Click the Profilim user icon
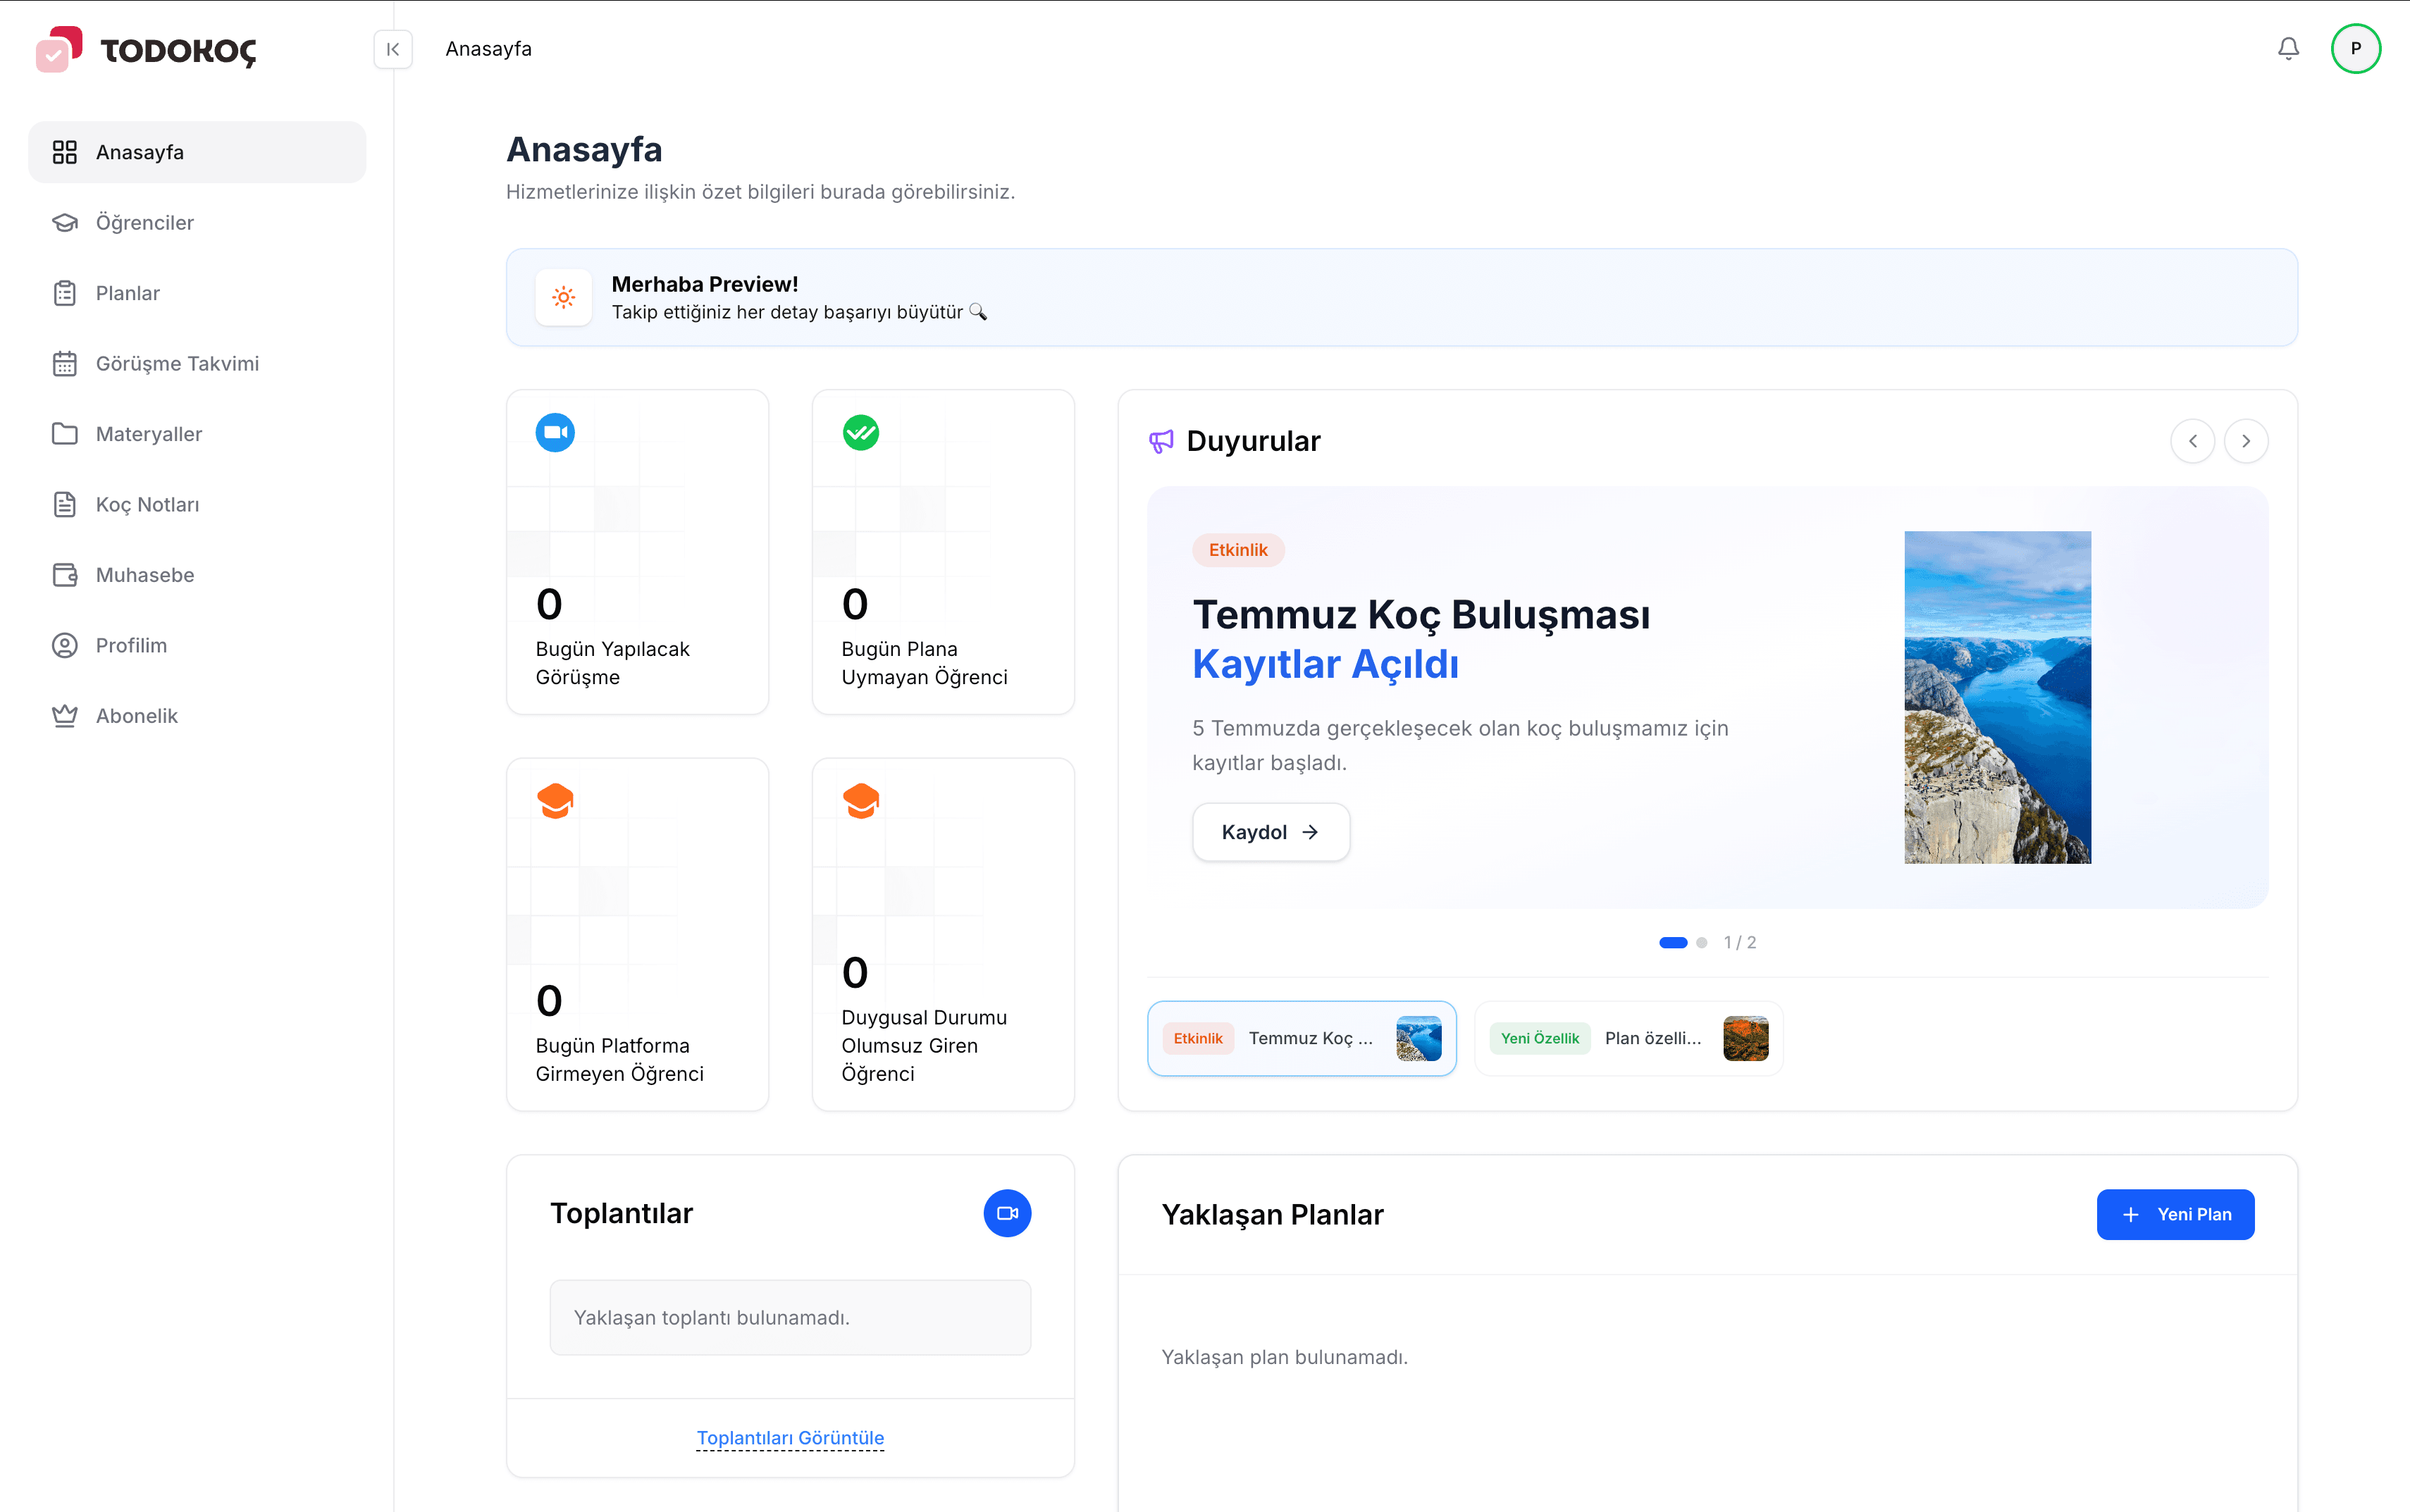2410x1512 pixels. [65, 645]
